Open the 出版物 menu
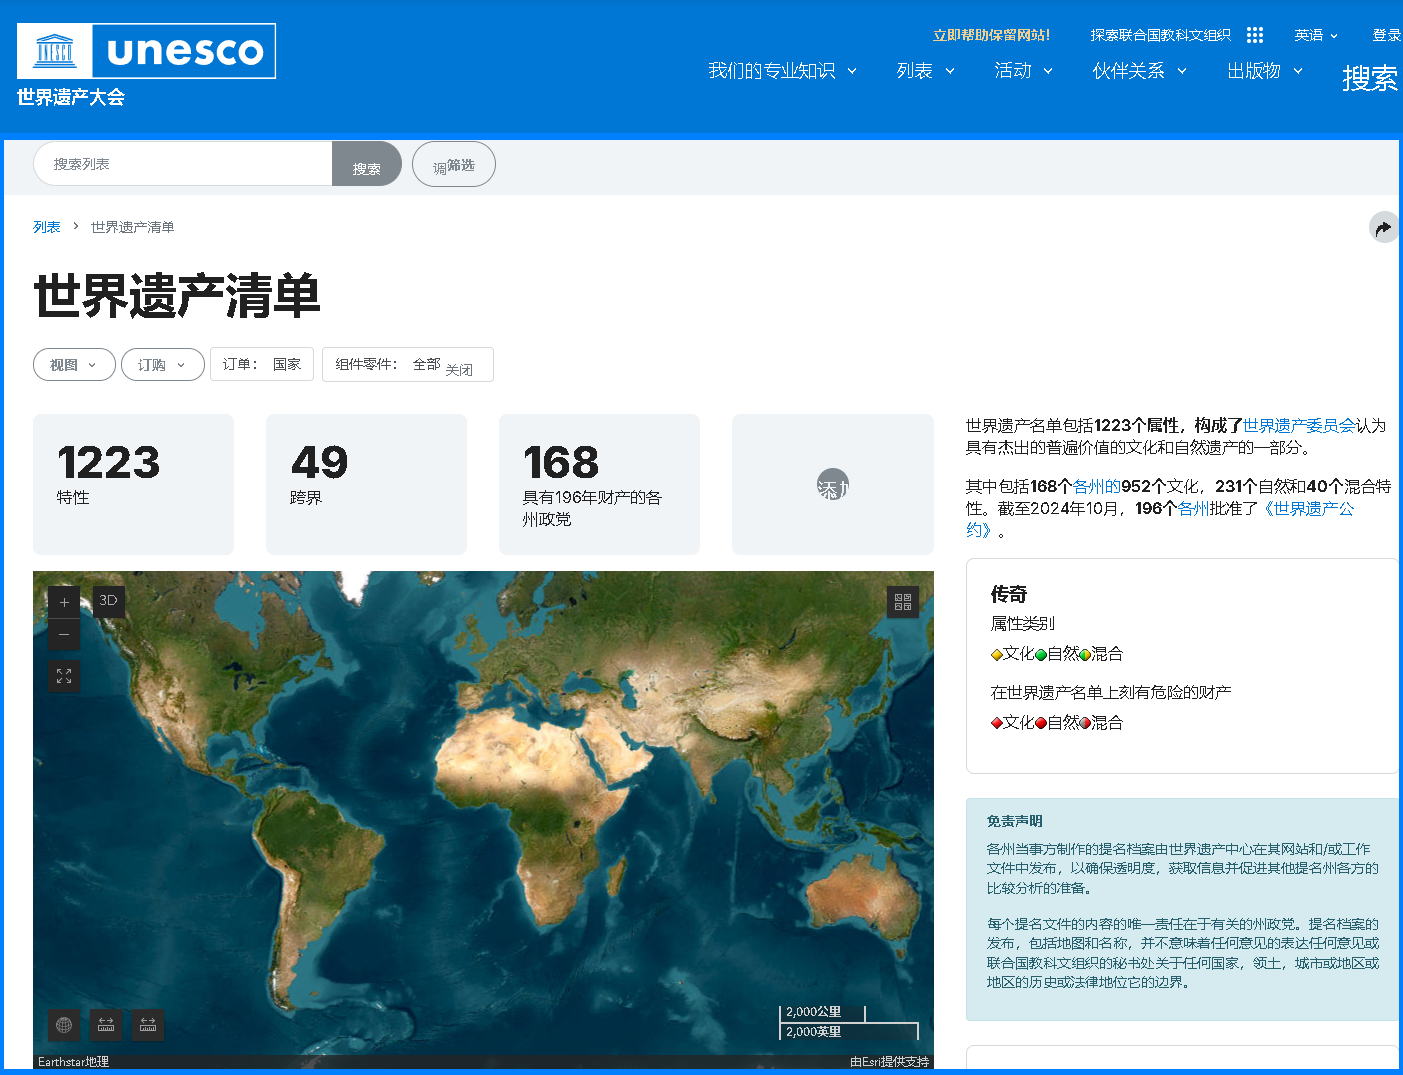The image size is (1403, 1075). (x=1264, y=71)
